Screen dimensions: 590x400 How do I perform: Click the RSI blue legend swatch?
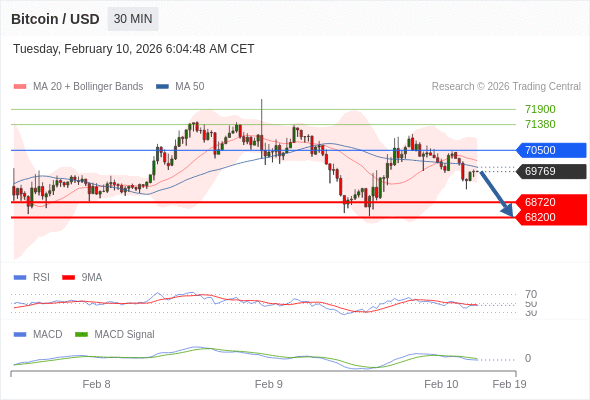pyautogui.click(x=20, y=278)
